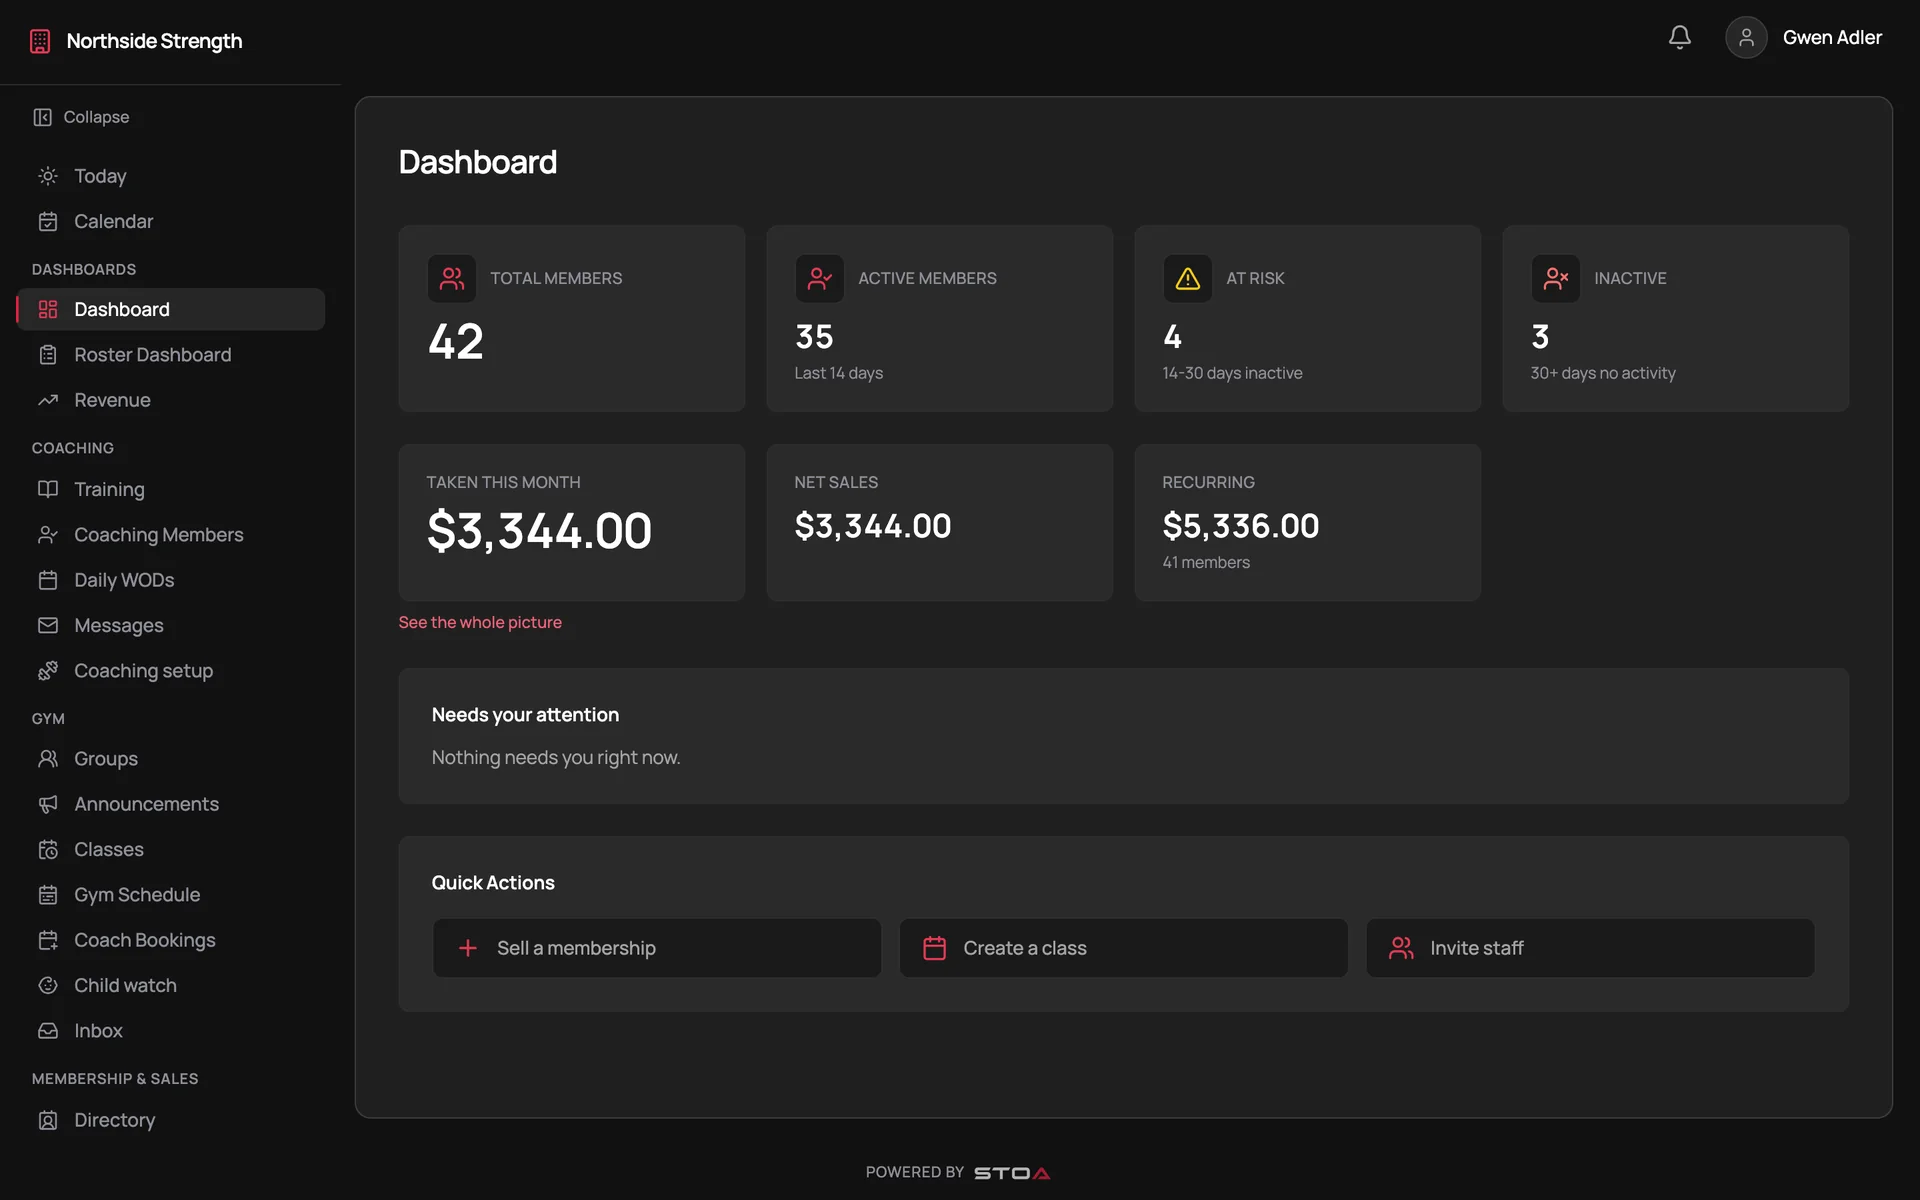Click the people icon on Invite staff

[1402, 948]
